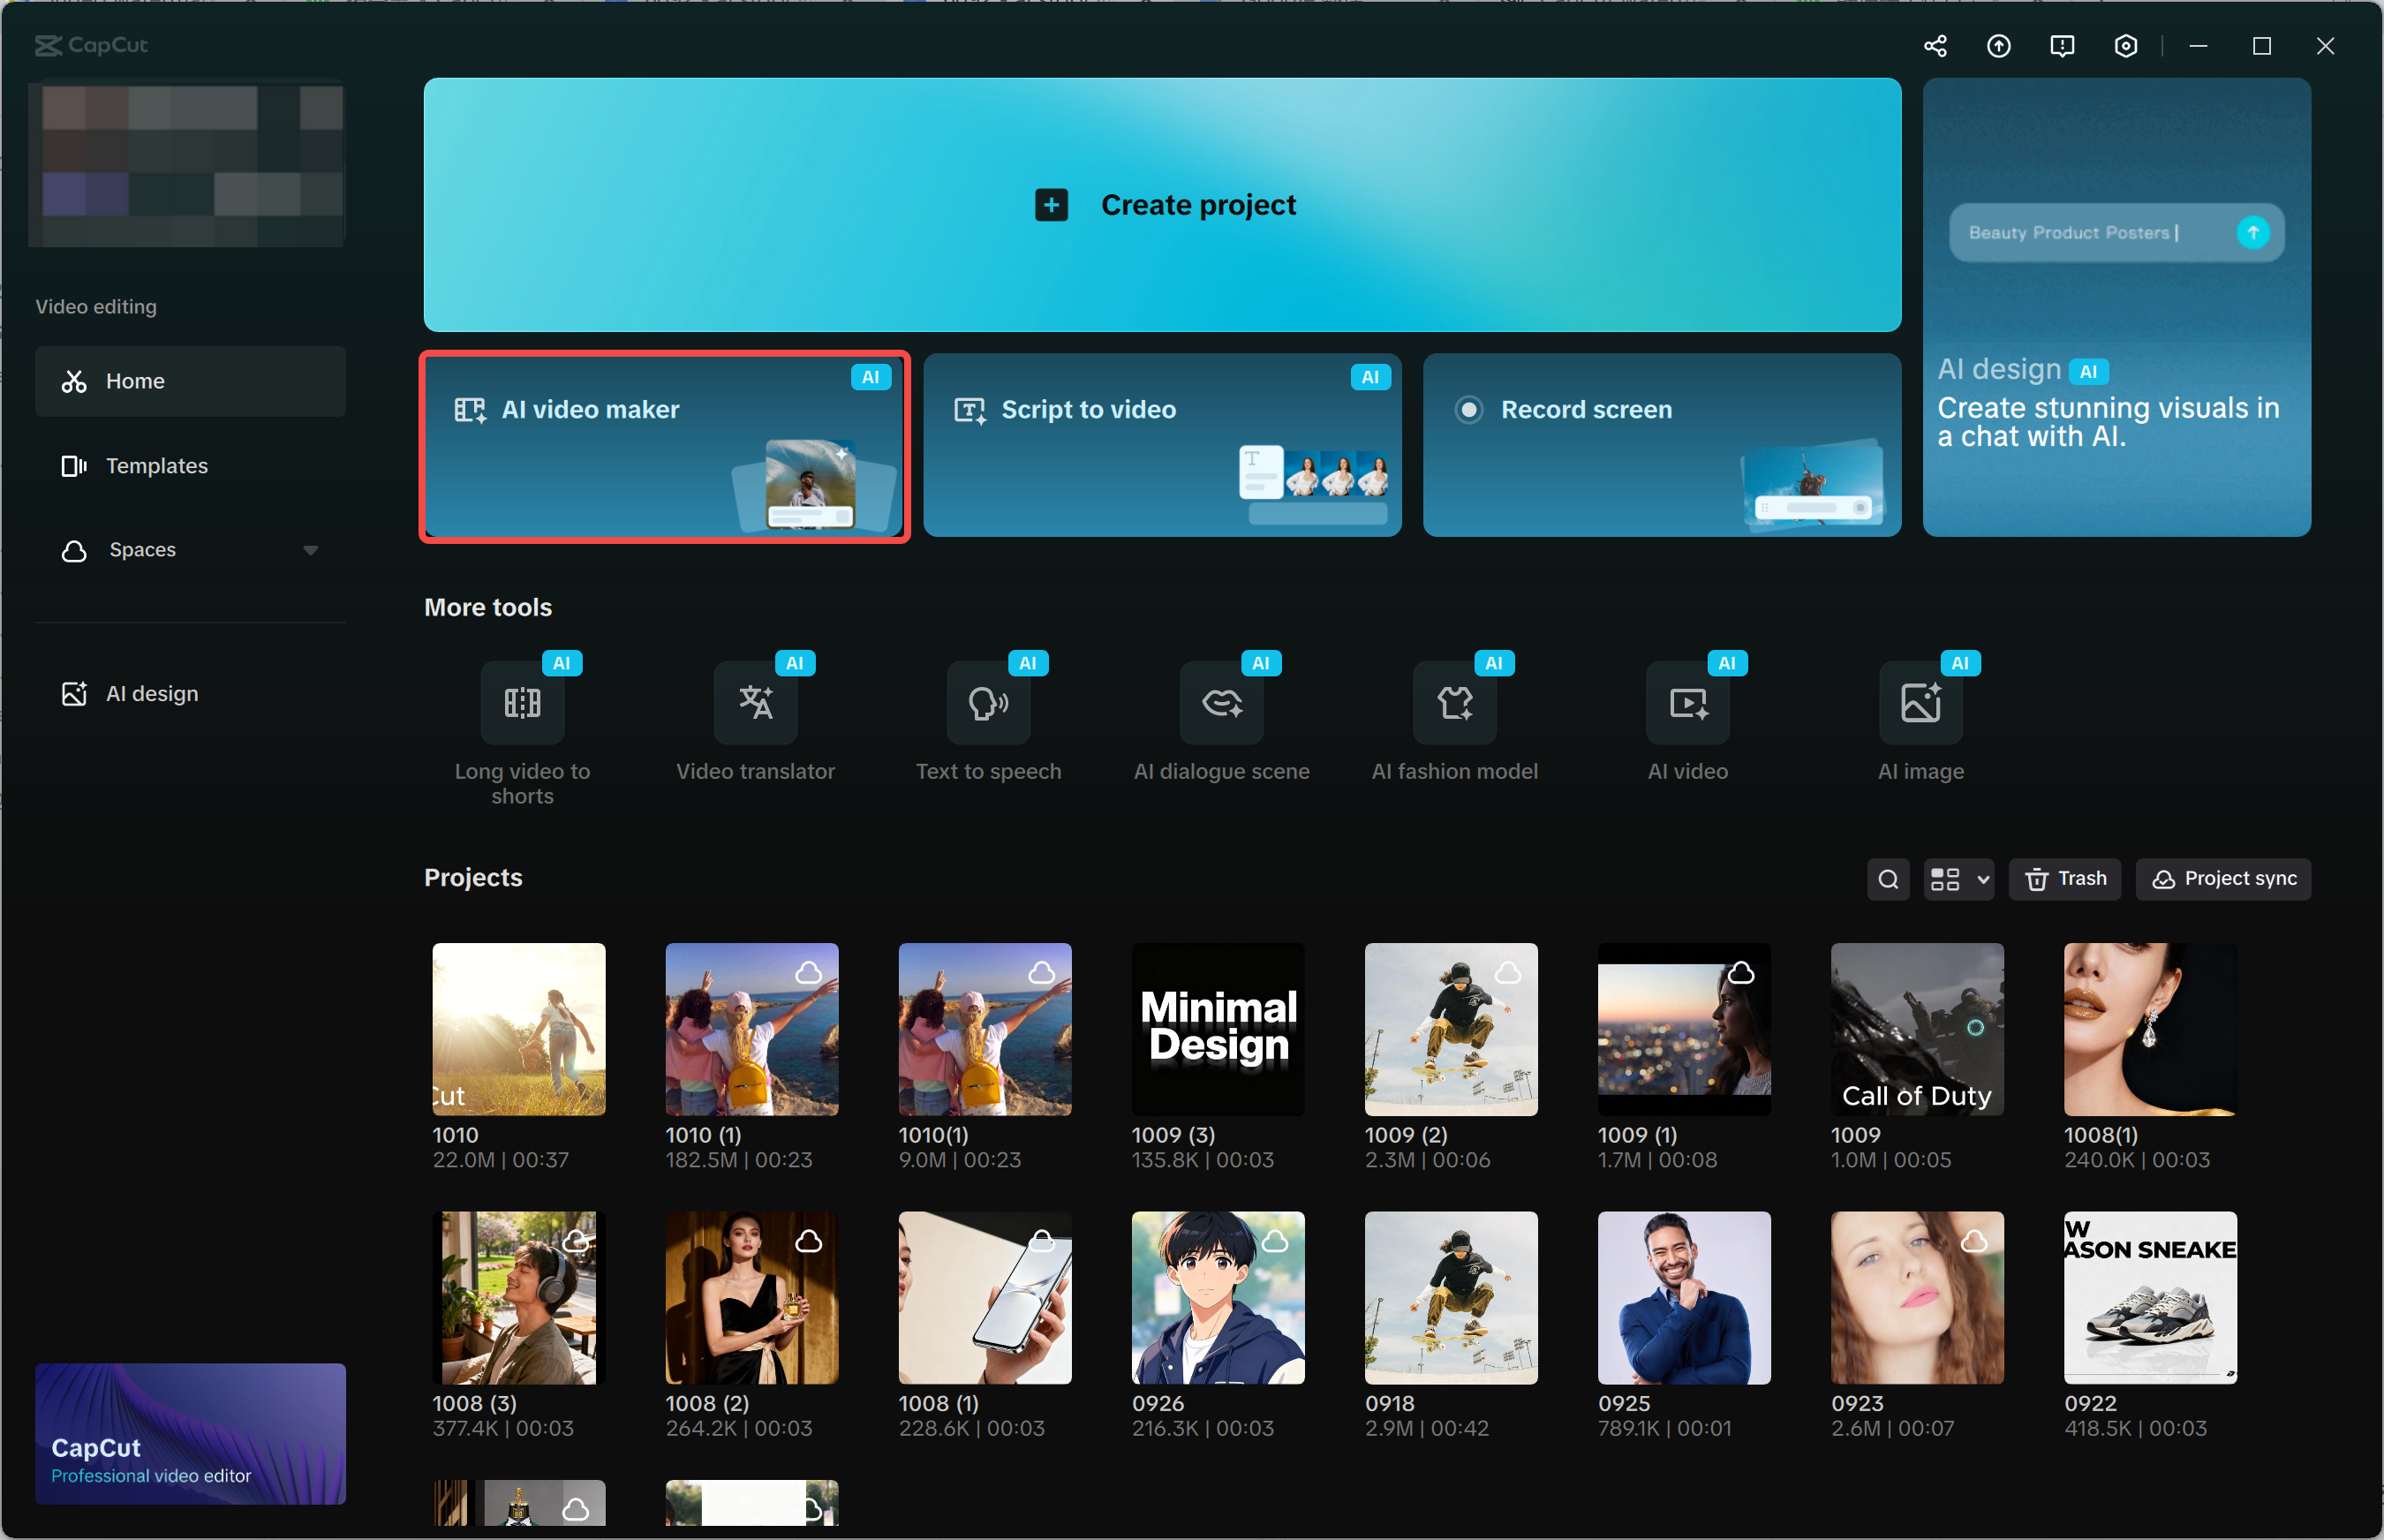Click the cloud sync icon on project 1009 (1)

coord(1741,972)
